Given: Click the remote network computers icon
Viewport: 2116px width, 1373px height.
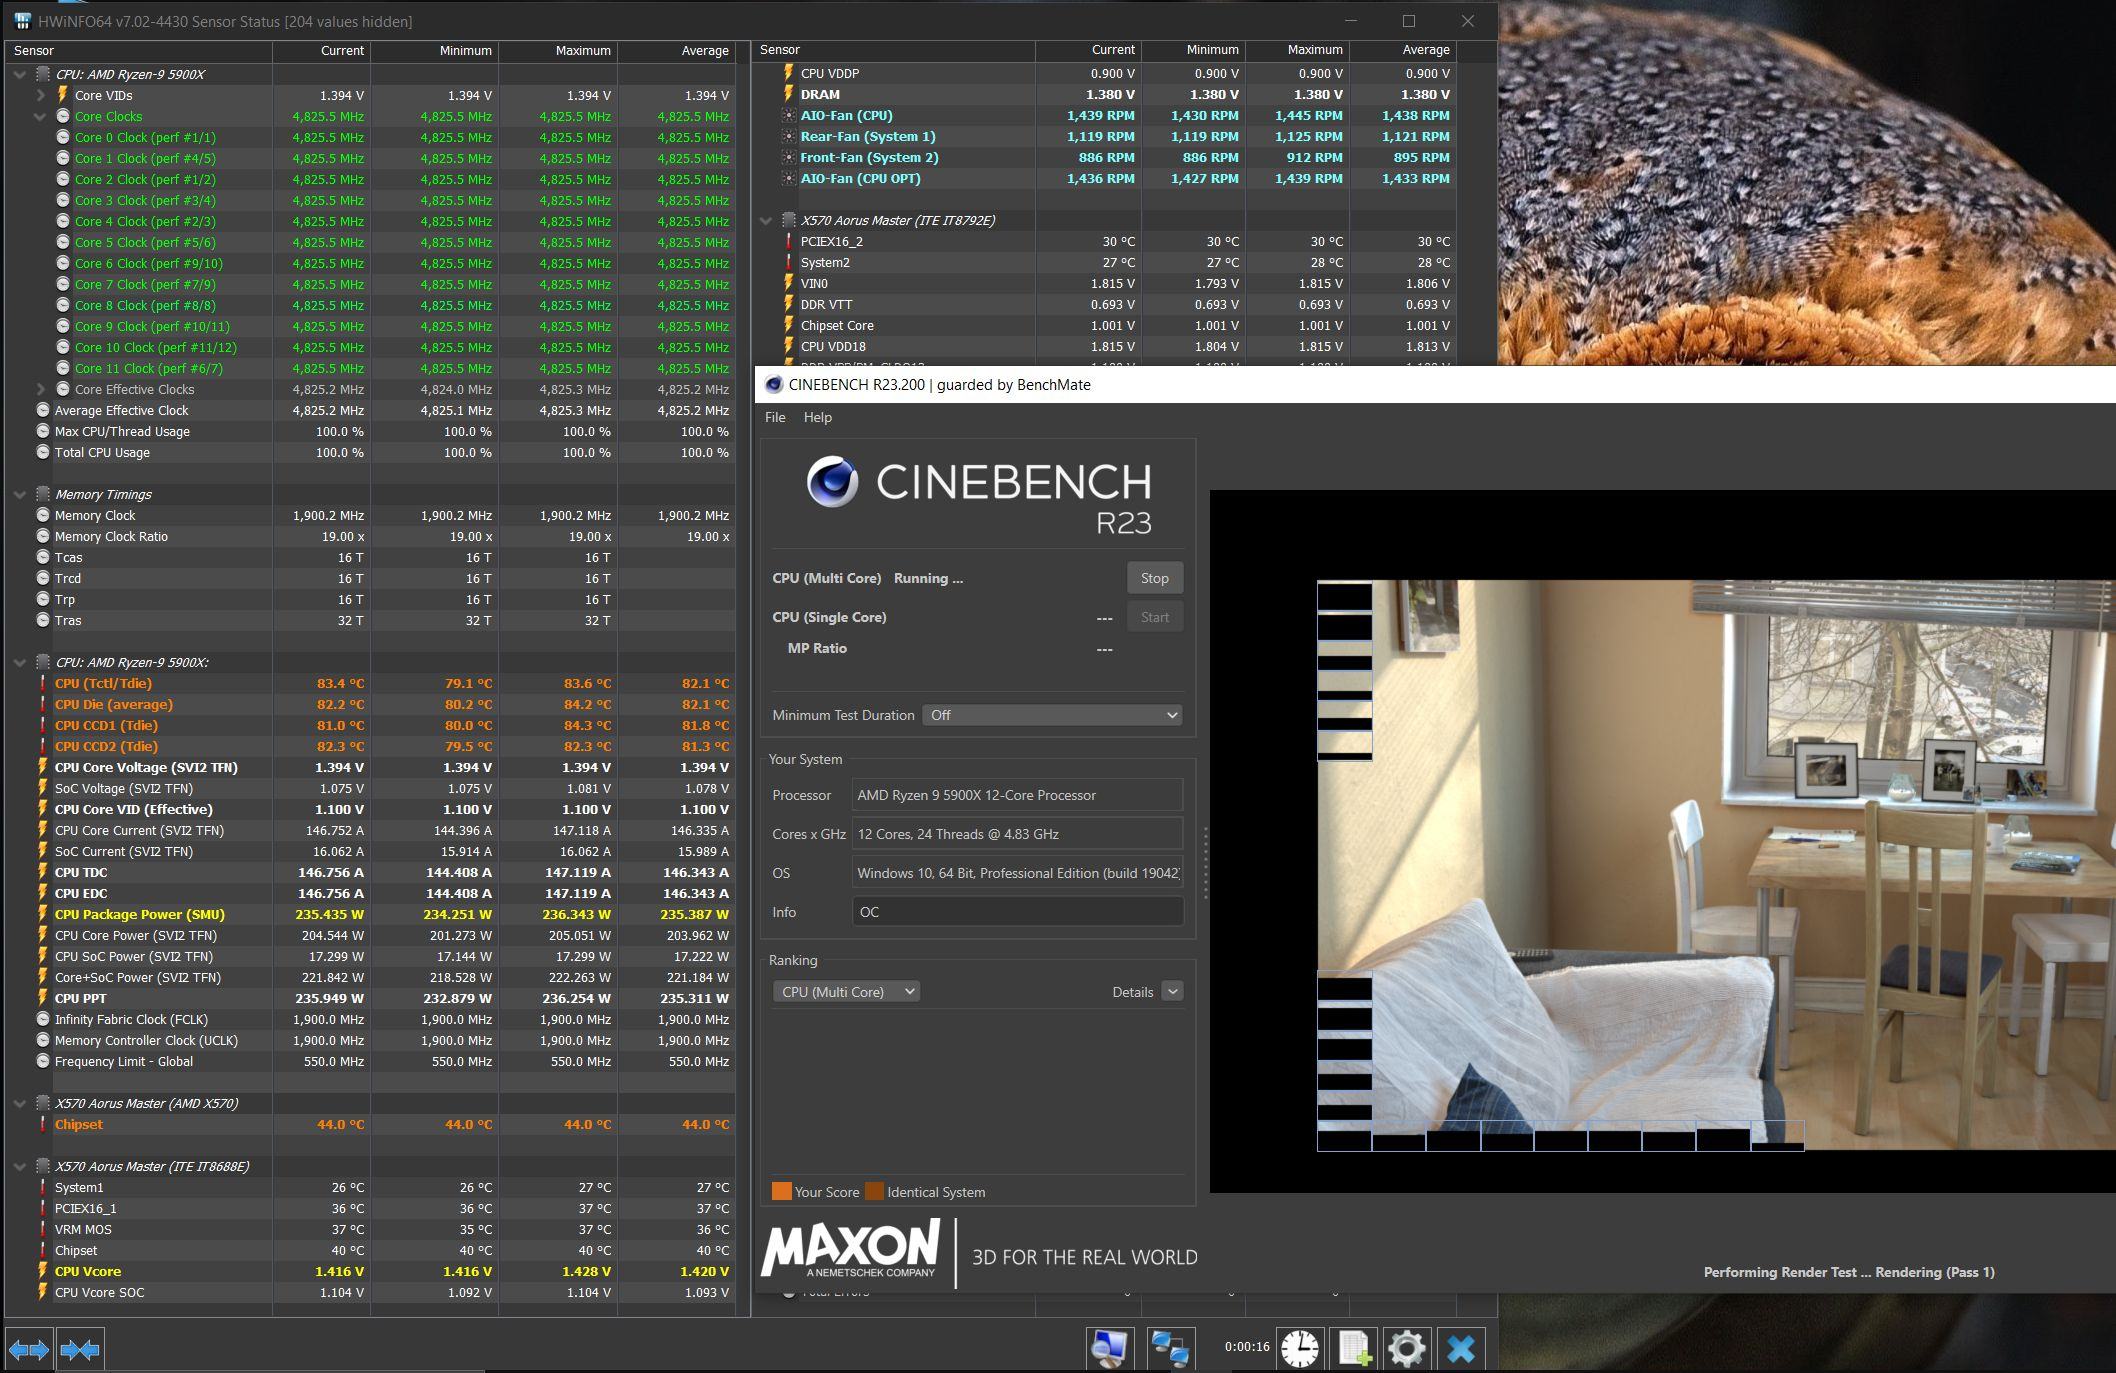Looking at the screenshot, I should point(1169,1348).
